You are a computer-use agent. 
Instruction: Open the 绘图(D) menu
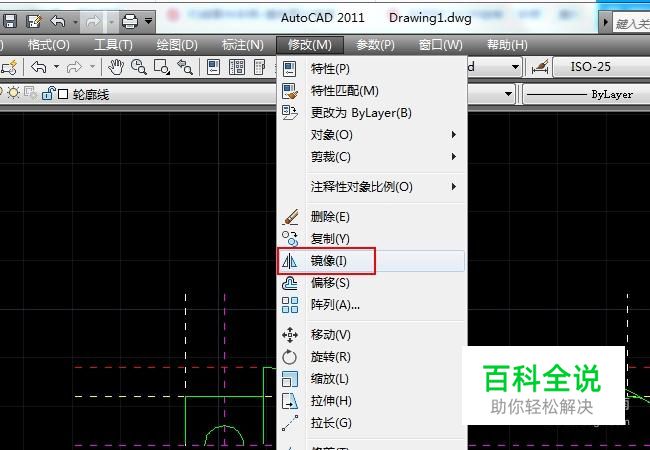coord(177,45)
